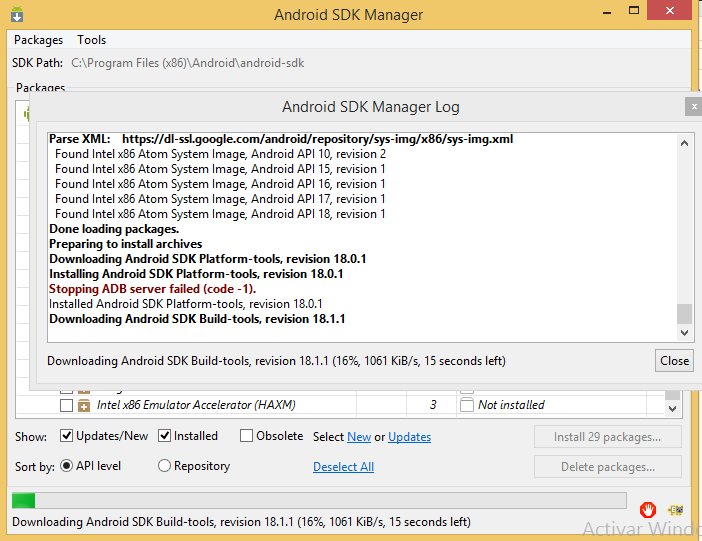This screenshot has height=541, width=702.
Task: Click the Intel x86 Emulator Accelerator (HAXM) label
Action: tap(196, 405)
